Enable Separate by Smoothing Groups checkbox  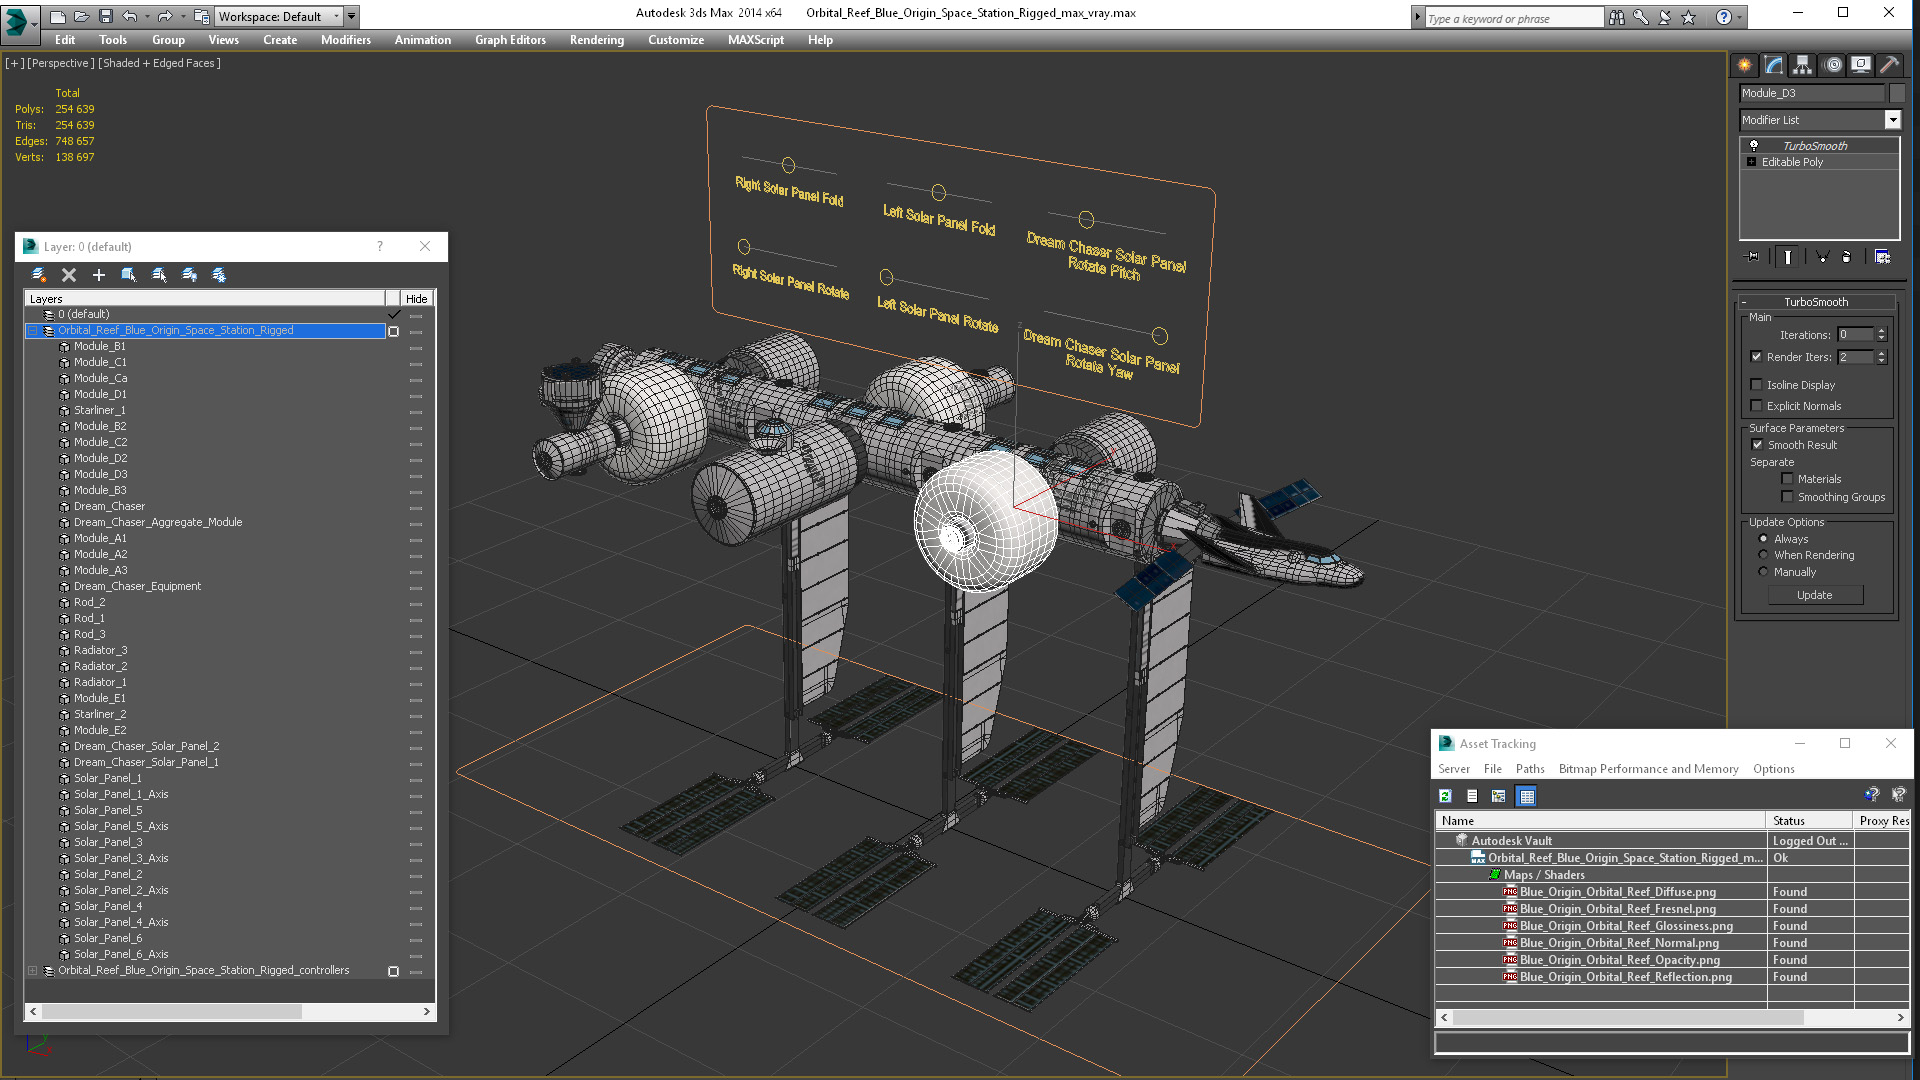pyautogui.click(x=1787, y=497)
